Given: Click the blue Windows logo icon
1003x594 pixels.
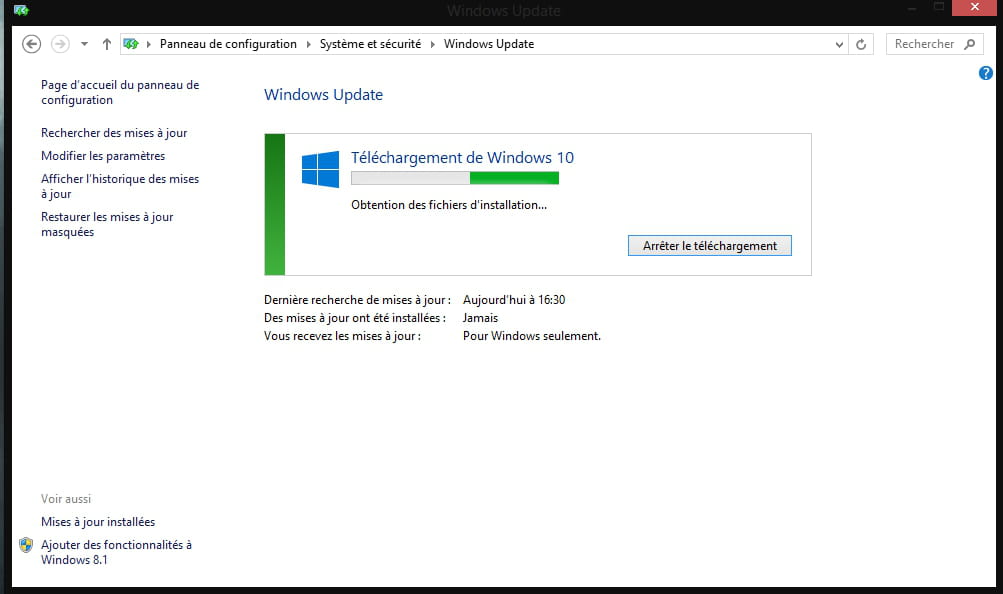Looking at the screenshot, I should click(x=320, y=169).
